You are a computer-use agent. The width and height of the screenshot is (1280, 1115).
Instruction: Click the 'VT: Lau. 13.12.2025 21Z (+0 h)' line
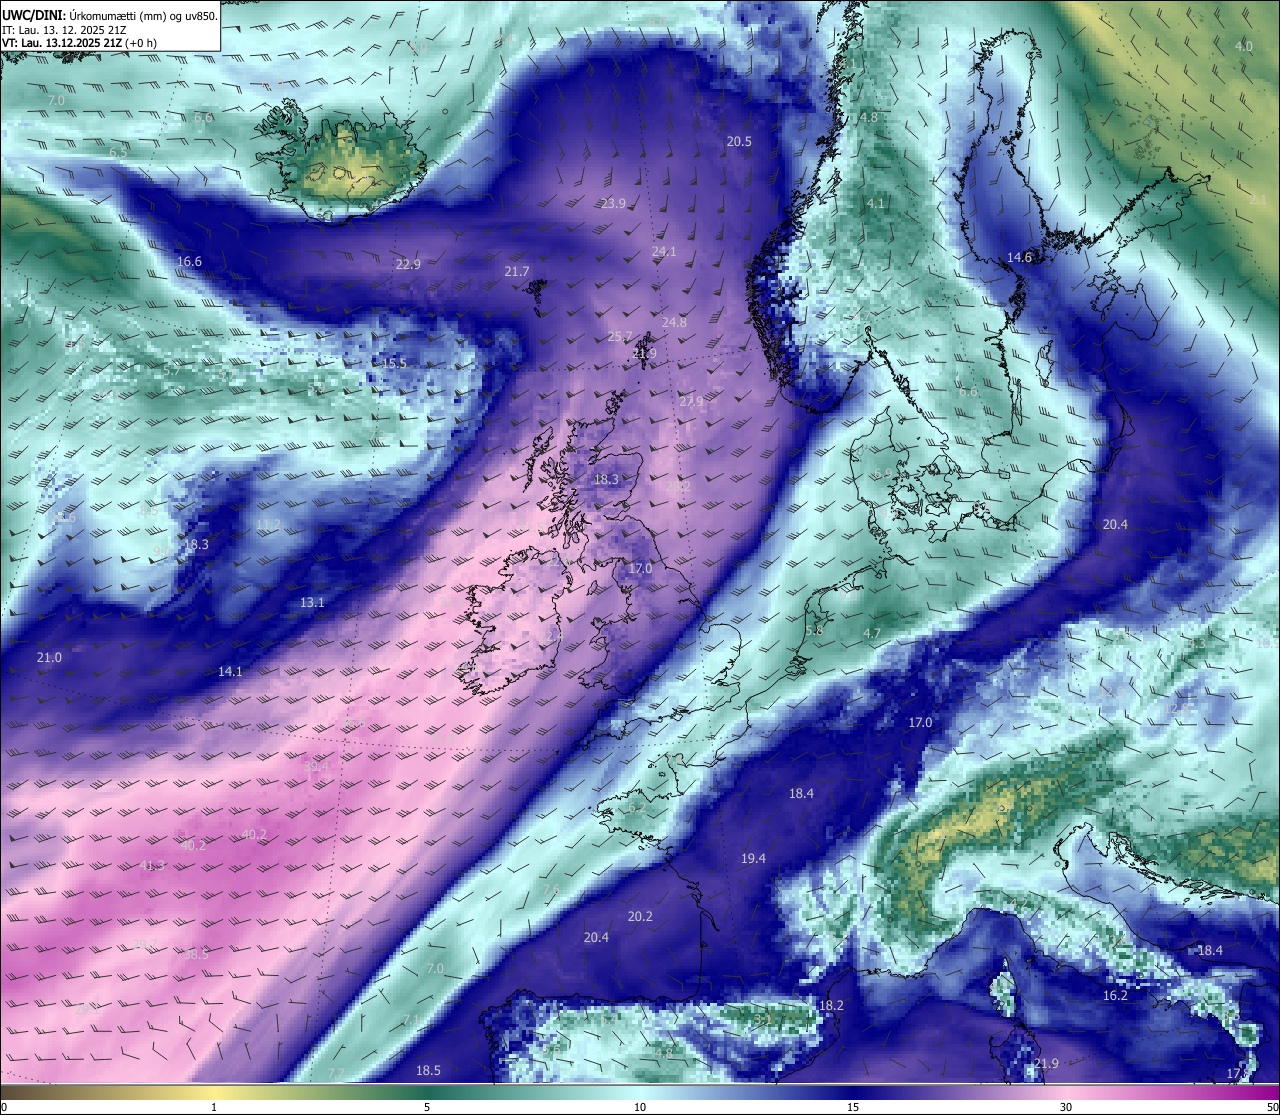tap(79, 43)
